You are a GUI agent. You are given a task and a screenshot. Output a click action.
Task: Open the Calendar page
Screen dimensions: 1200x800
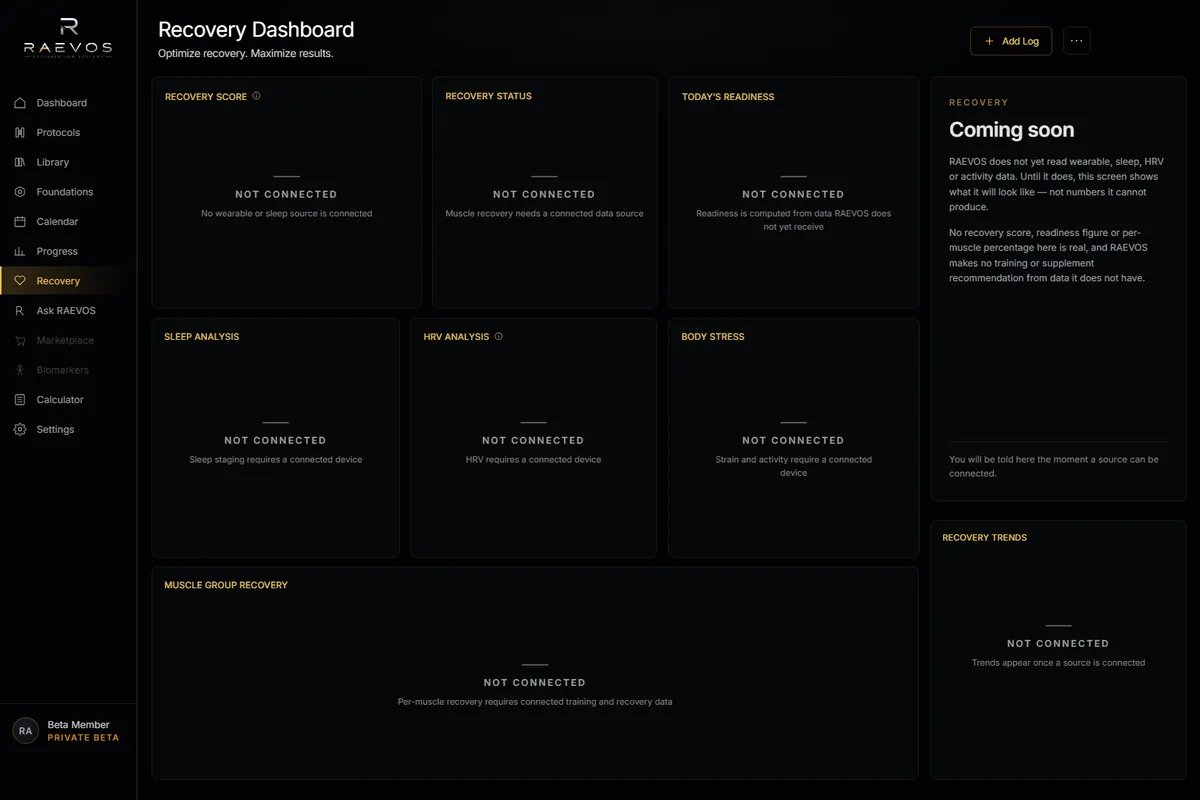[68, 222]
